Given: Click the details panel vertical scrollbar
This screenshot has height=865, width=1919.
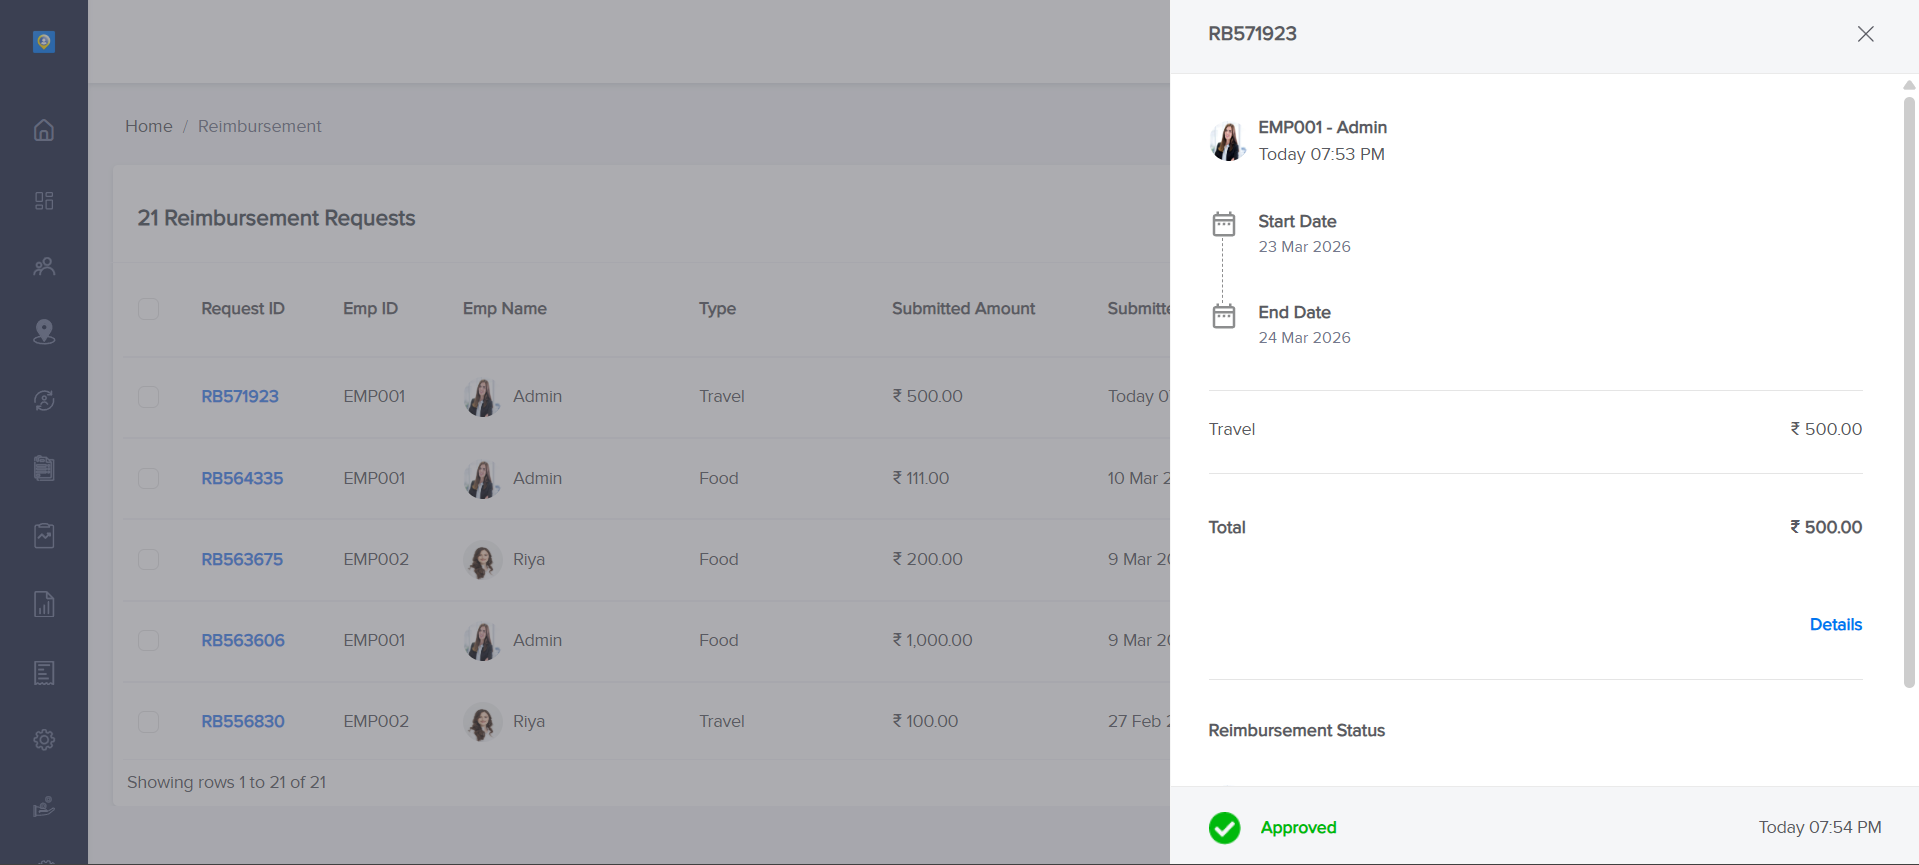Looking at the screenshot, I should 1909,390.
